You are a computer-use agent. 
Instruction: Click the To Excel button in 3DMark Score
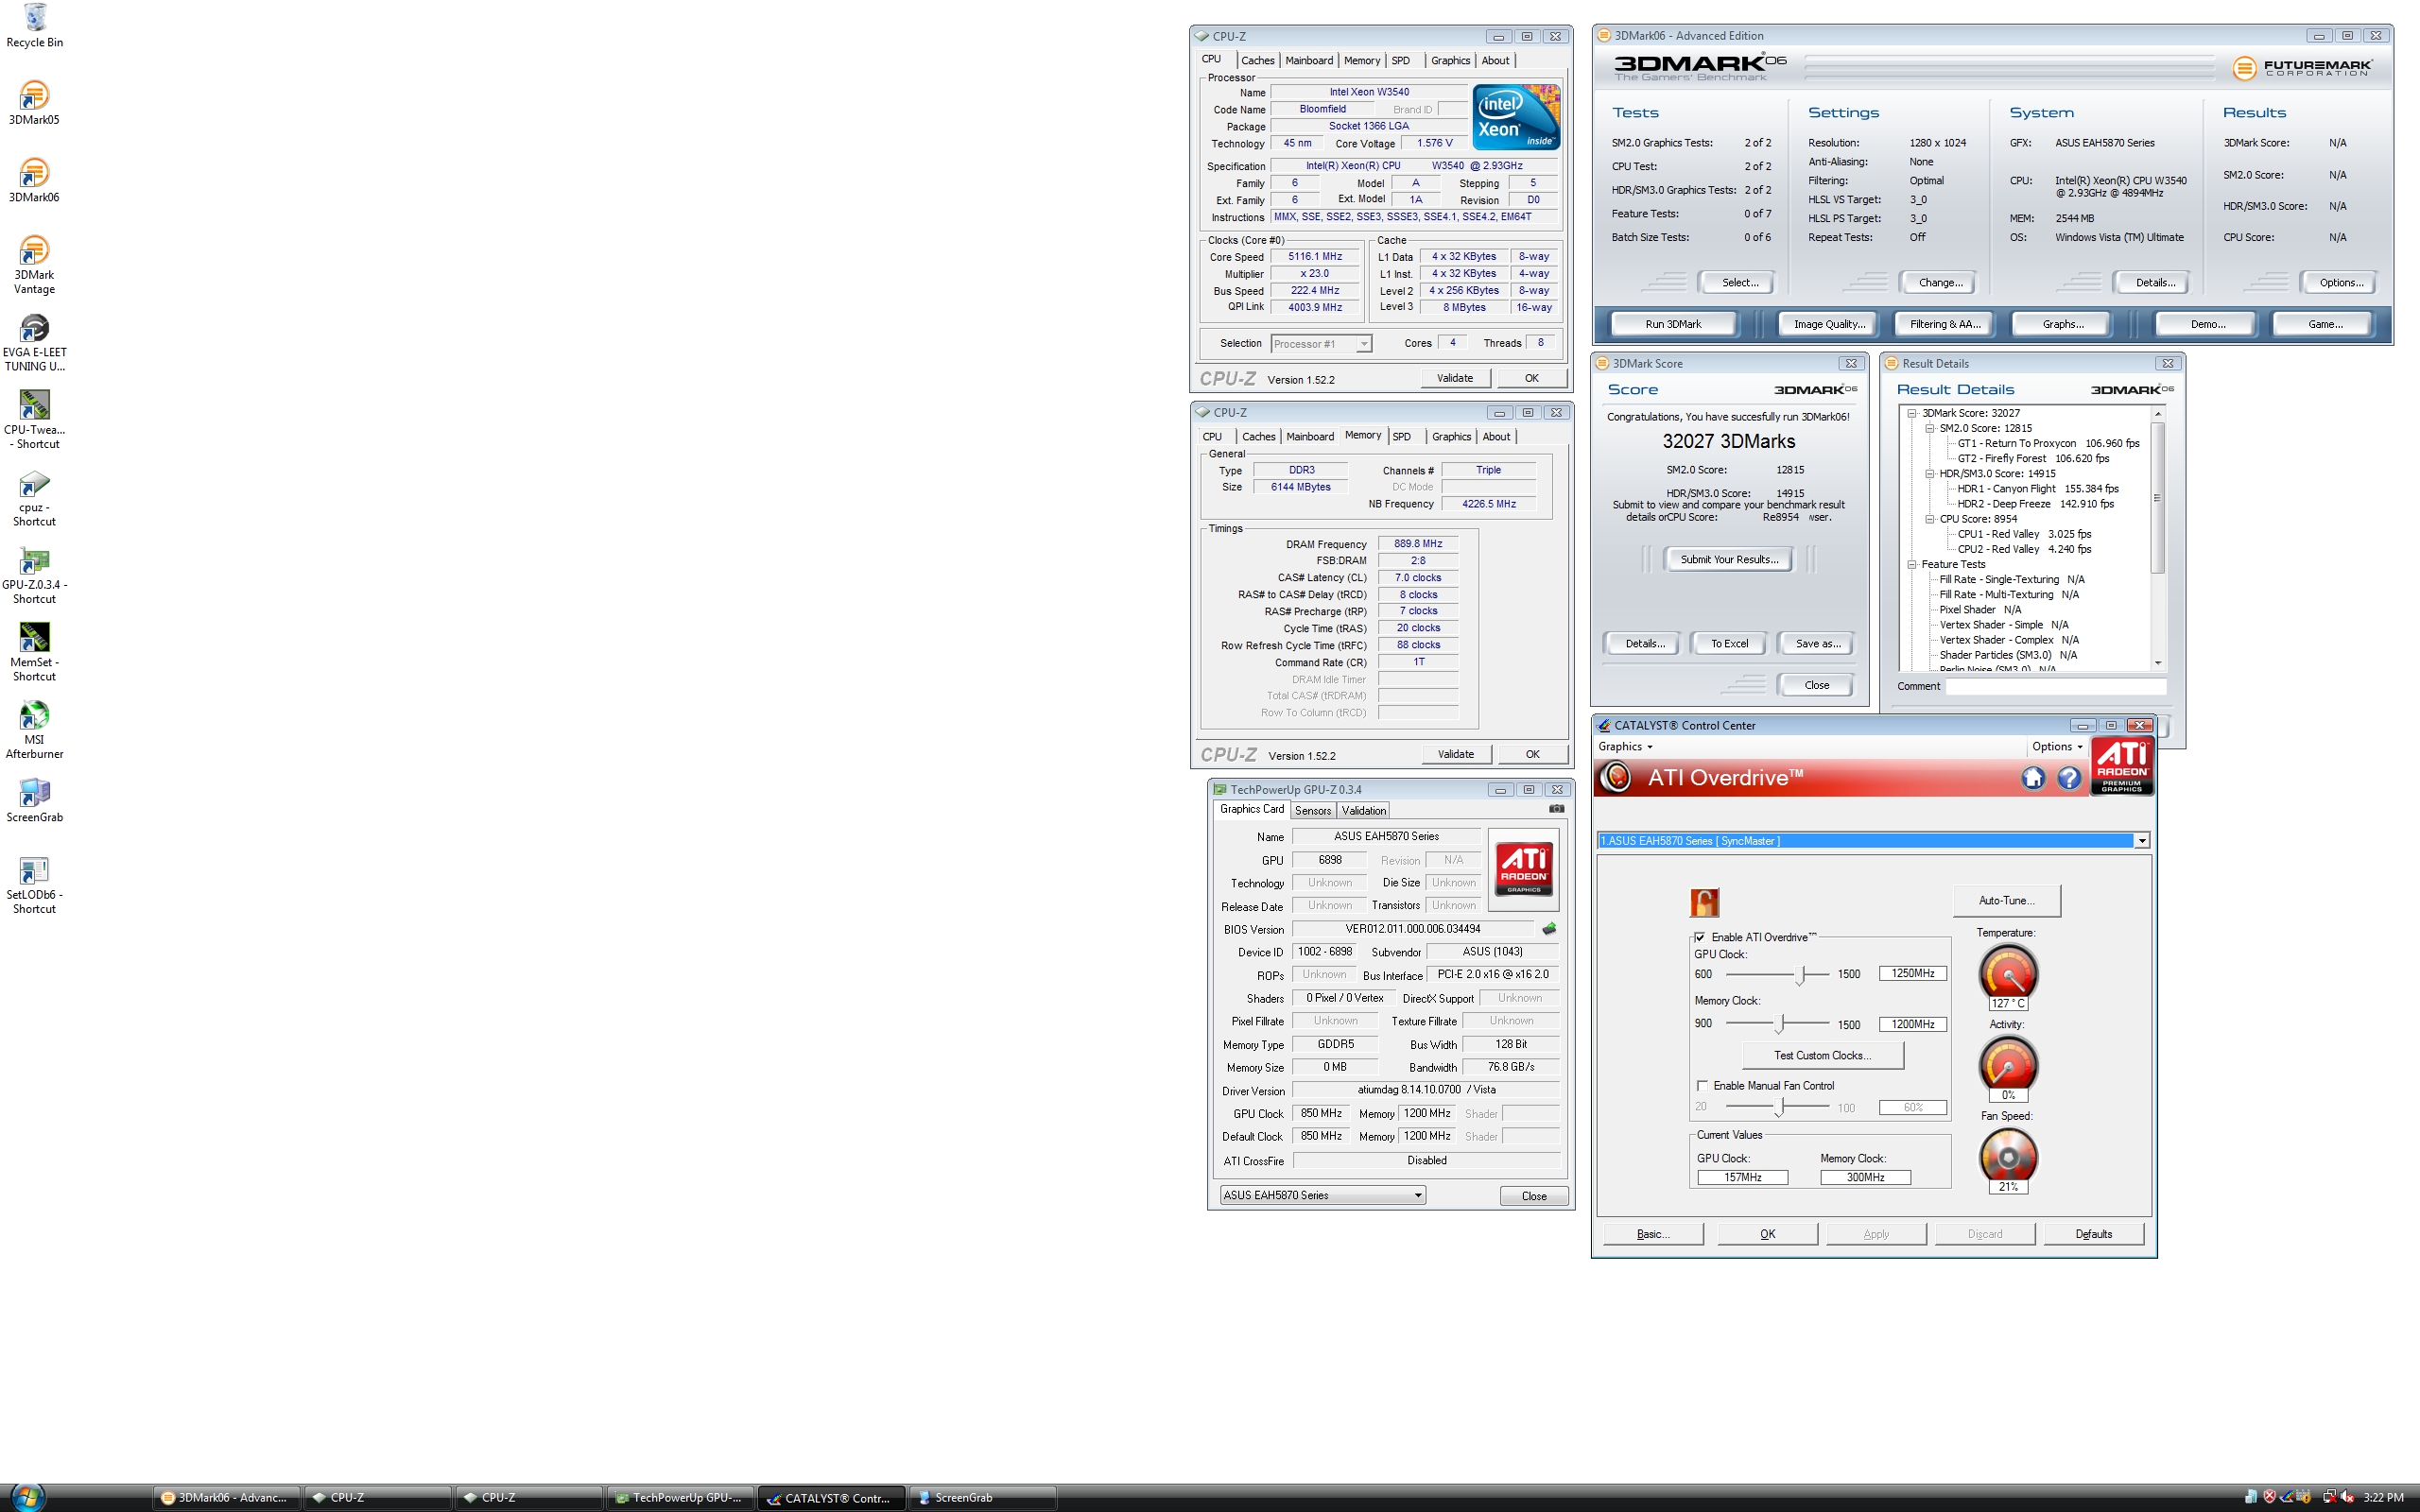1729,644
